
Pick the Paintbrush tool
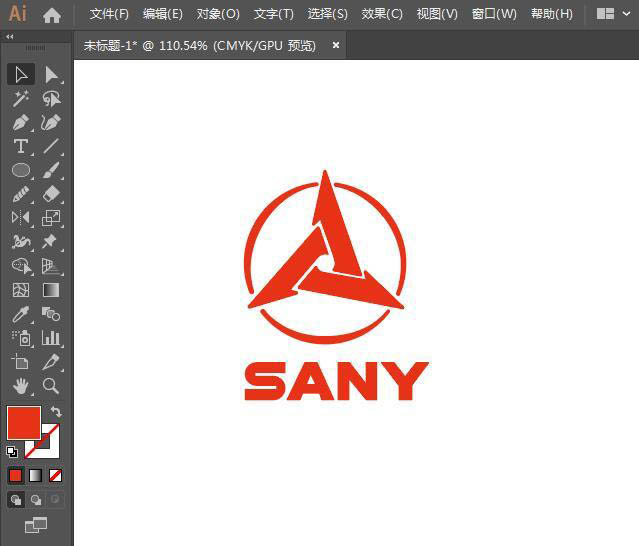click(x=51, y=170)
